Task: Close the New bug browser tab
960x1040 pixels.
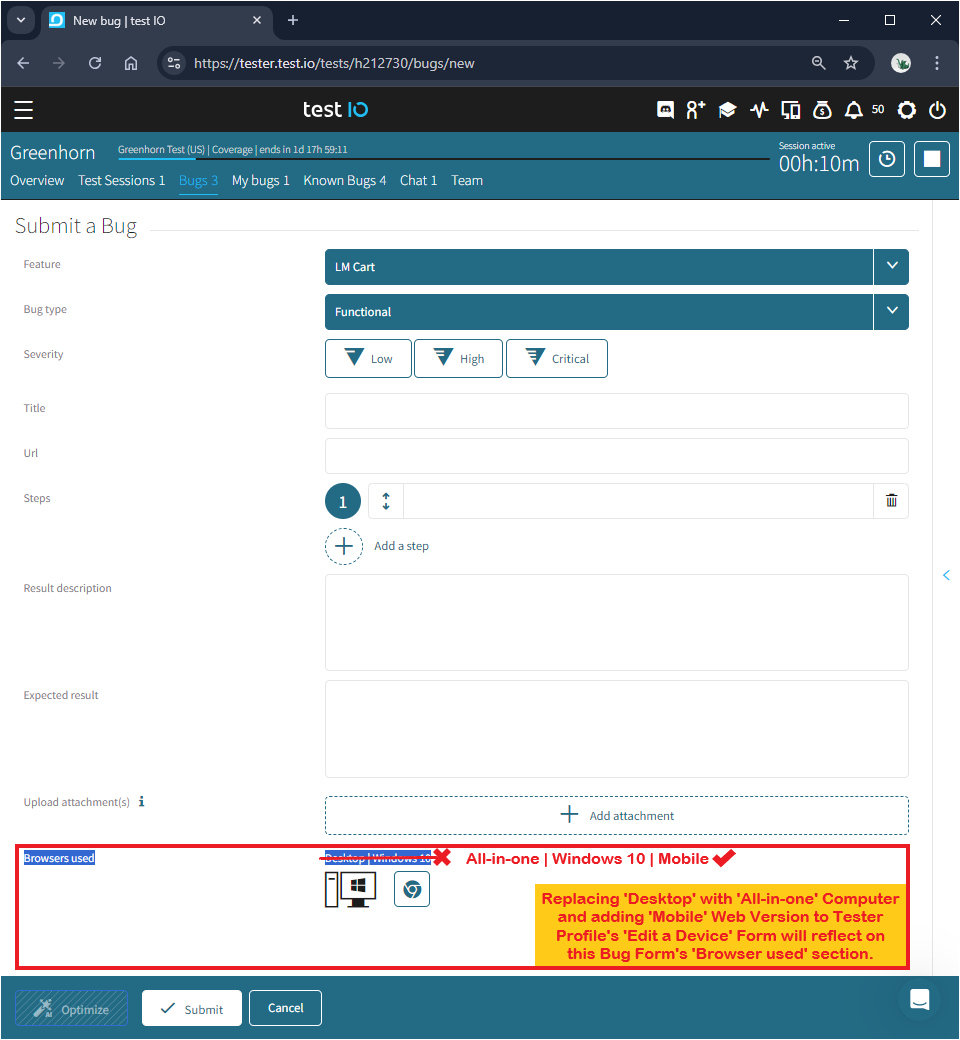Action: (x=257, y=20)
